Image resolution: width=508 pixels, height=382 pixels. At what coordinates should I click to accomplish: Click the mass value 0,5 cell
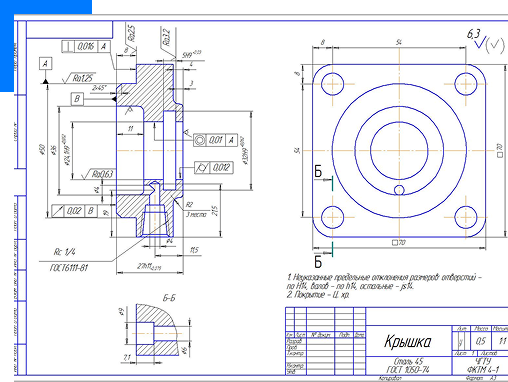480,341
